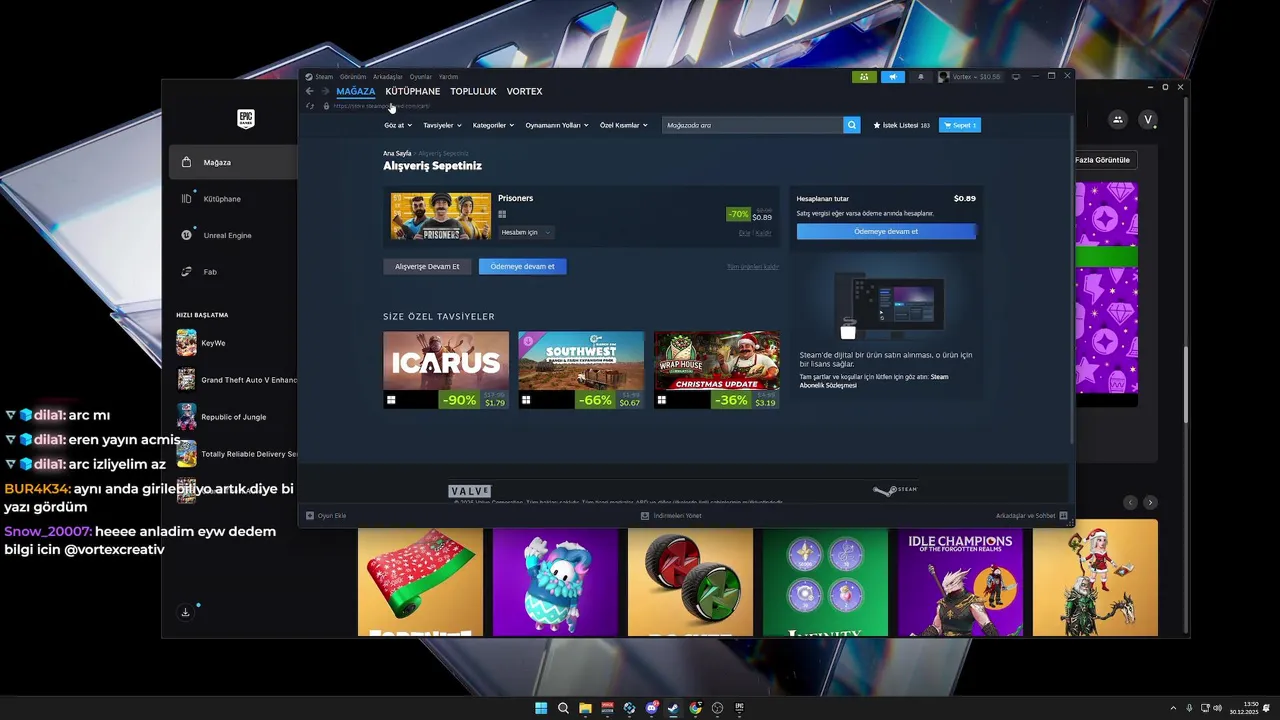The image size is (1280, 720).
Task: Expand the Göz at dropdown
Action: pyautogui.click(x=398, y=125)
